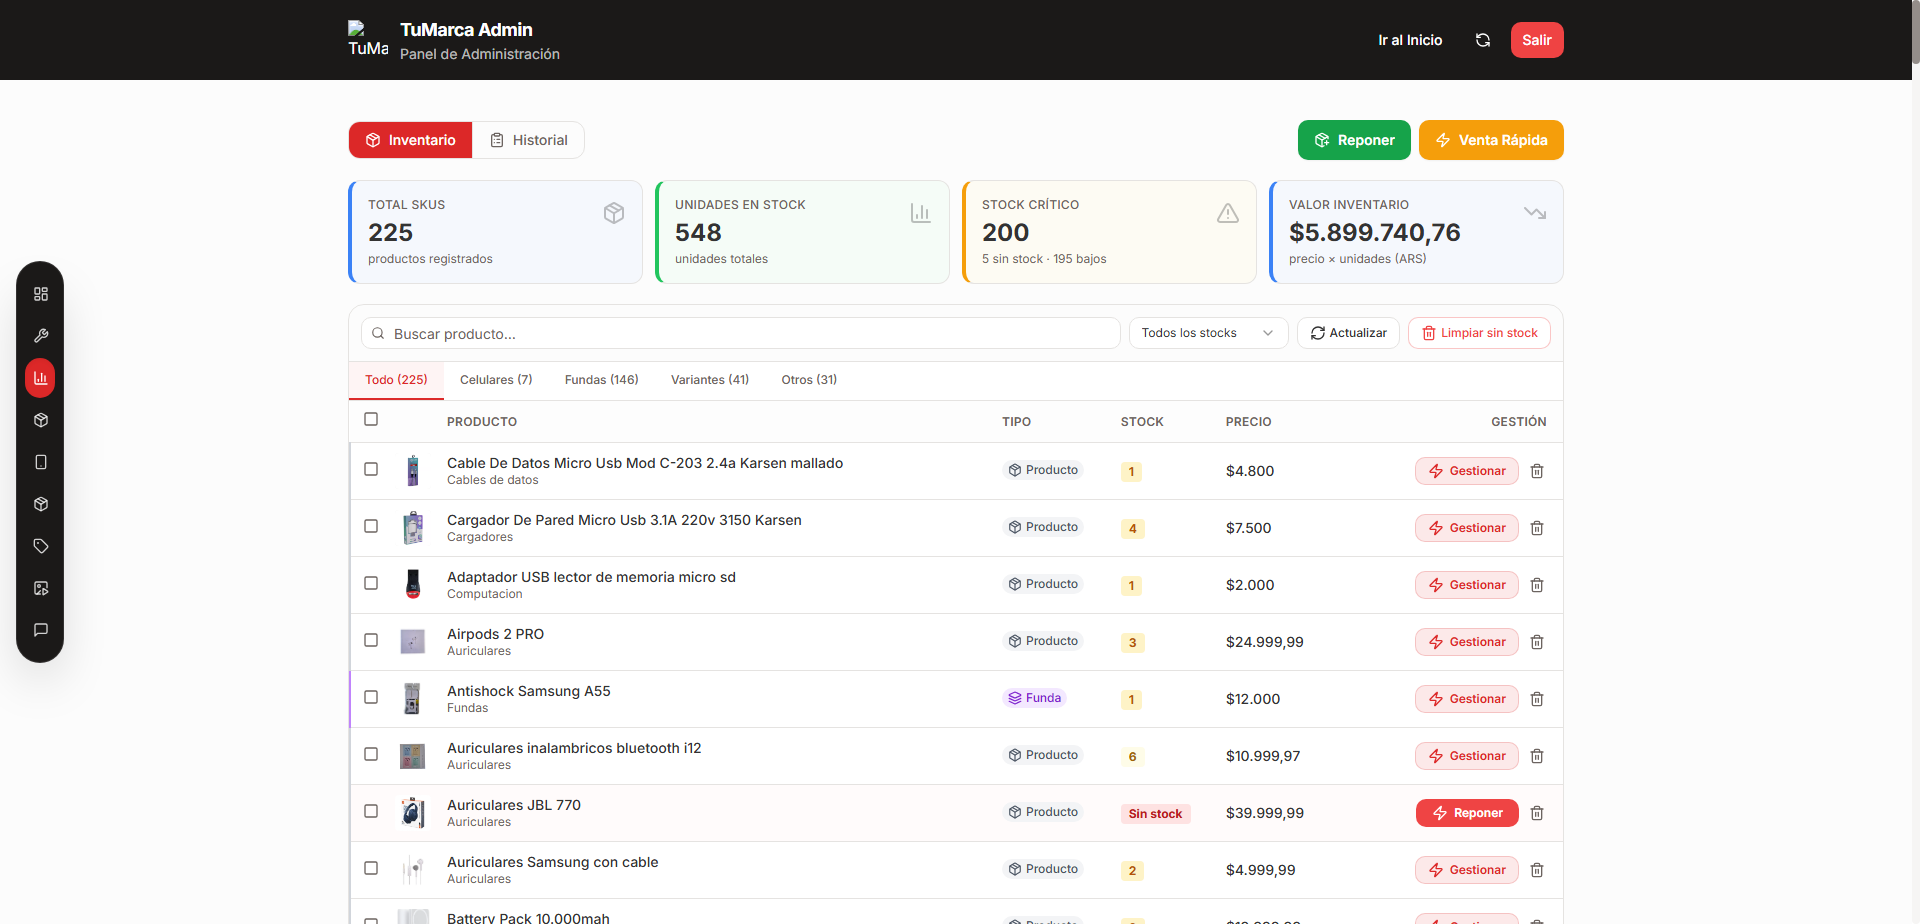Viewport: 1920px width, 924px height.
Task: Delete the Airpods 2 PRO row via trash icon
Action: (x=1537, y=642)
